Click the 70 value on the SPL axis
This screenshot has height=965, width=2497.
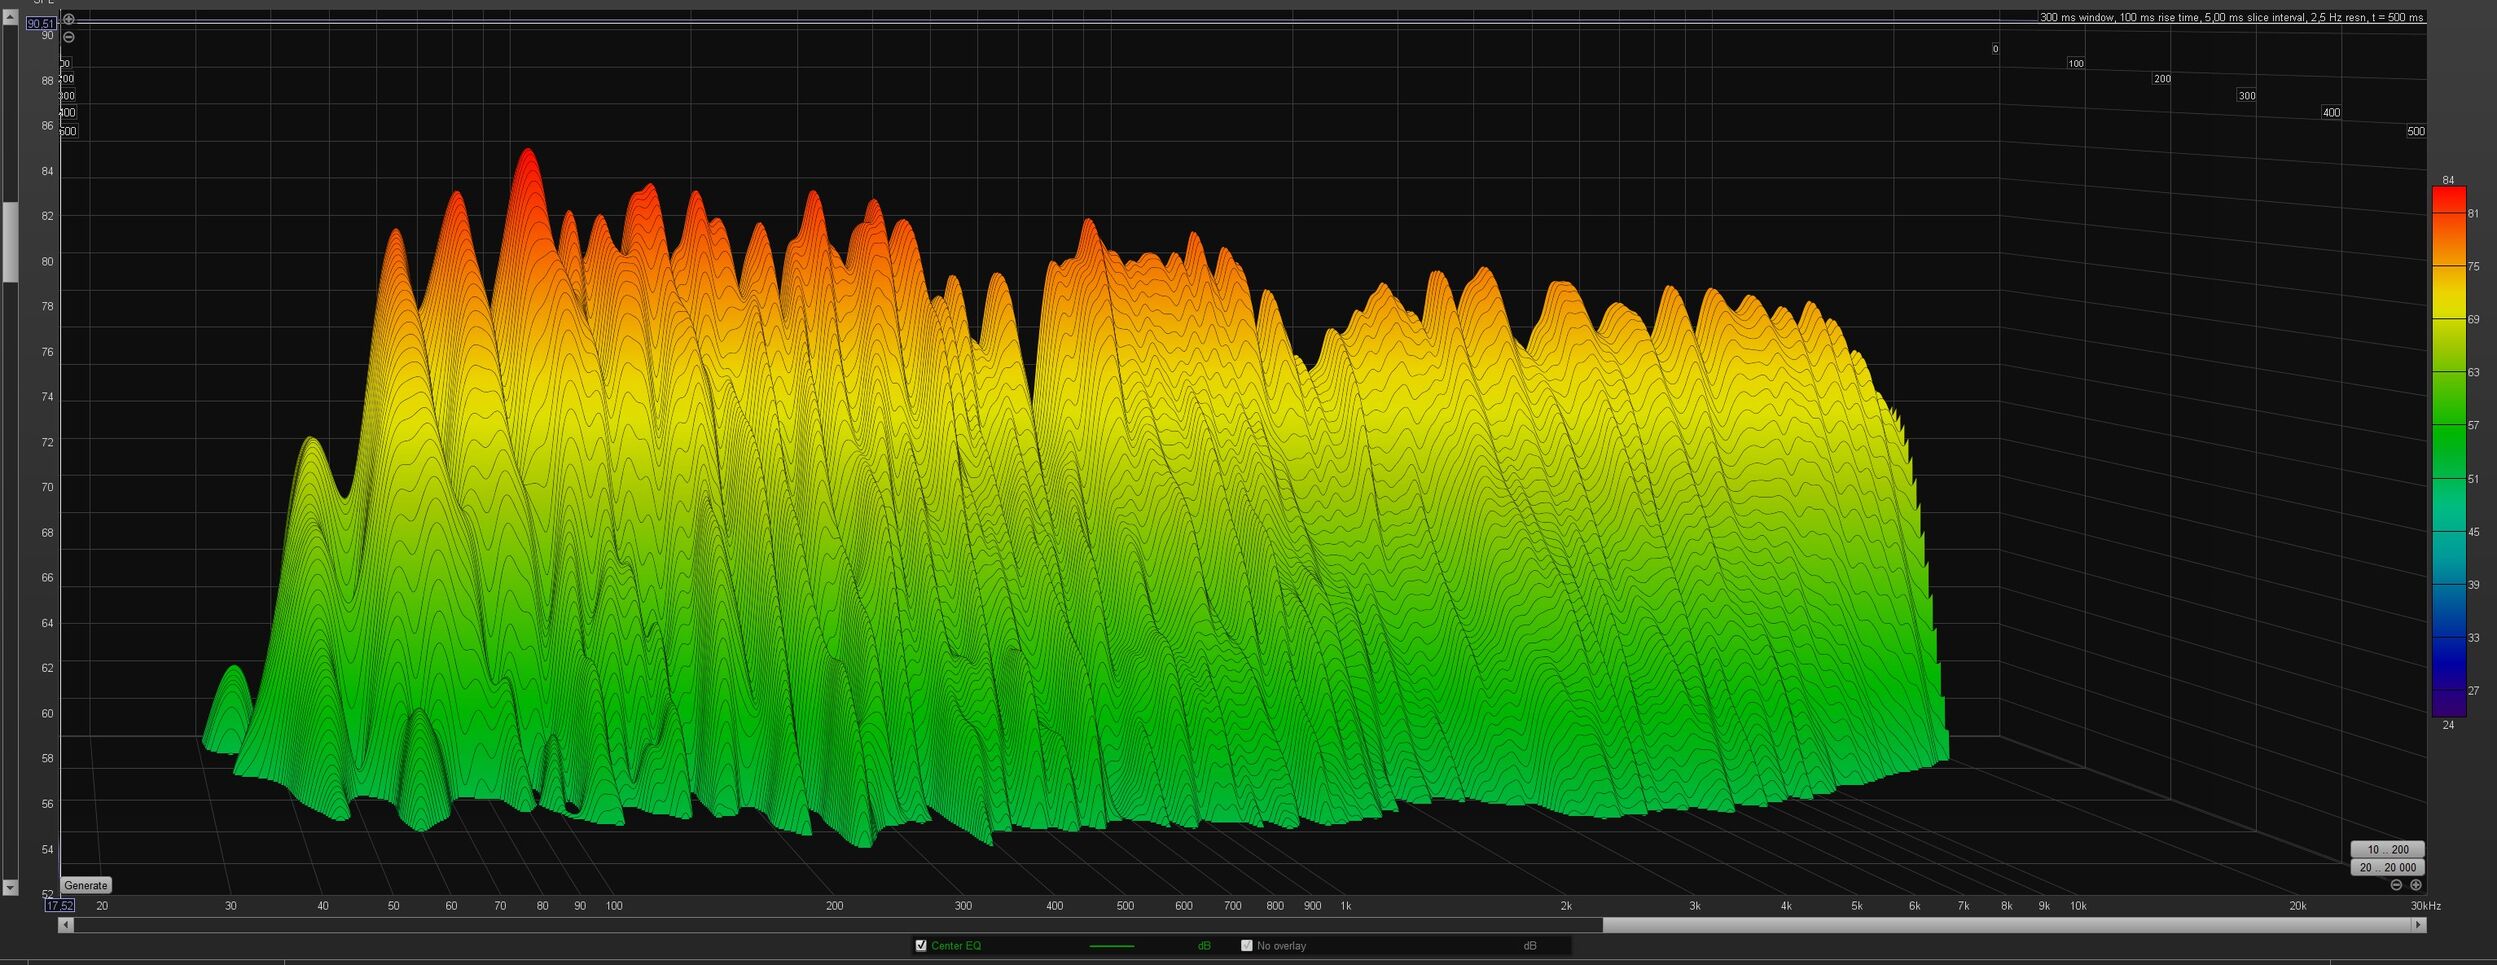point(47,488)
